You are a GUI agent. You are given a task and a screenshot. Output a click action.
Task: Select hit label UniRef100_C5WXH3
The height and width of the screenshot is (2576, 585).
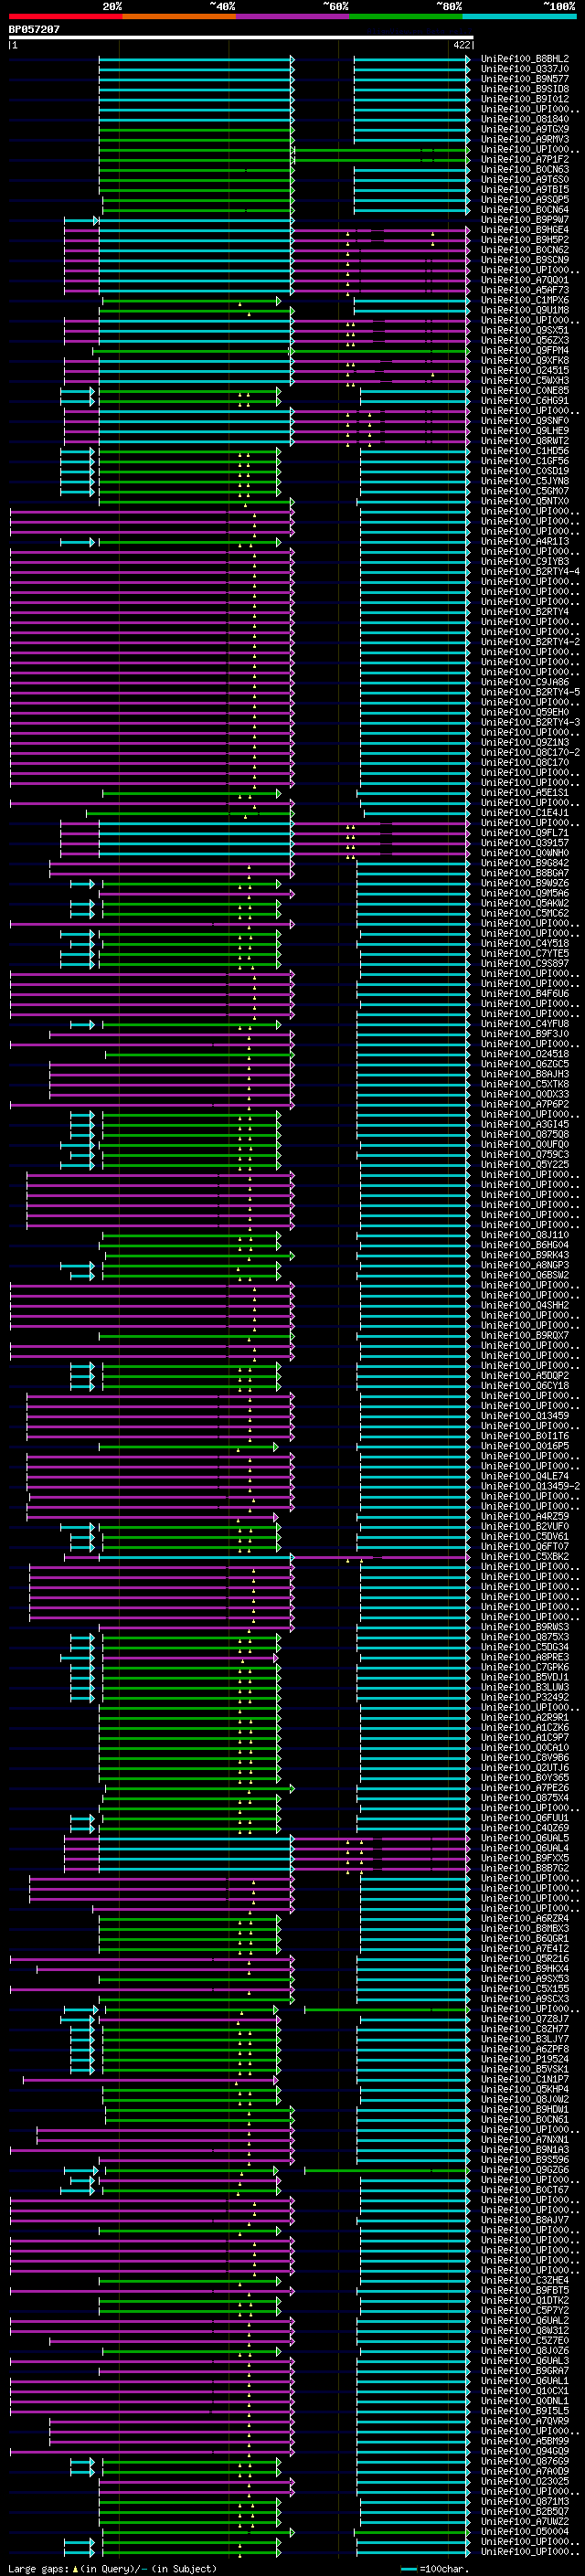click(x=525, y=381)
